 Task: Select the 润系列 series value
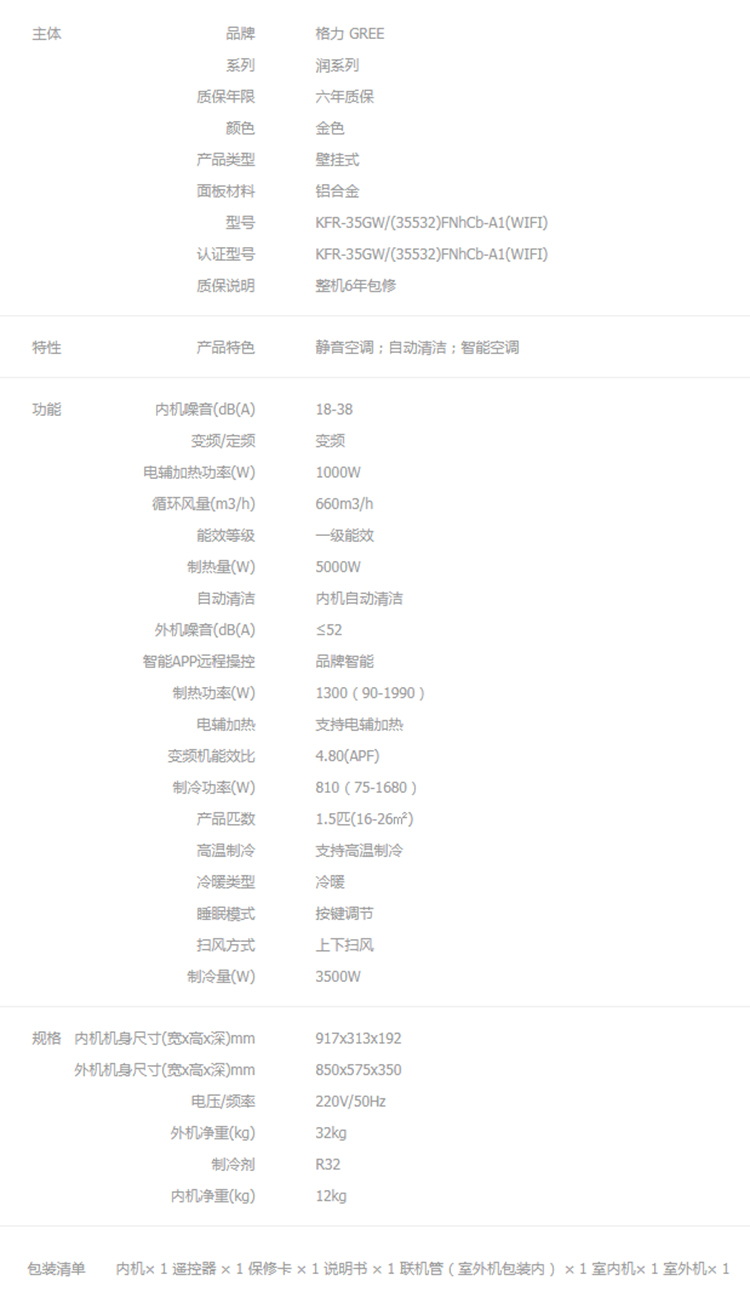tap(337, 66)
